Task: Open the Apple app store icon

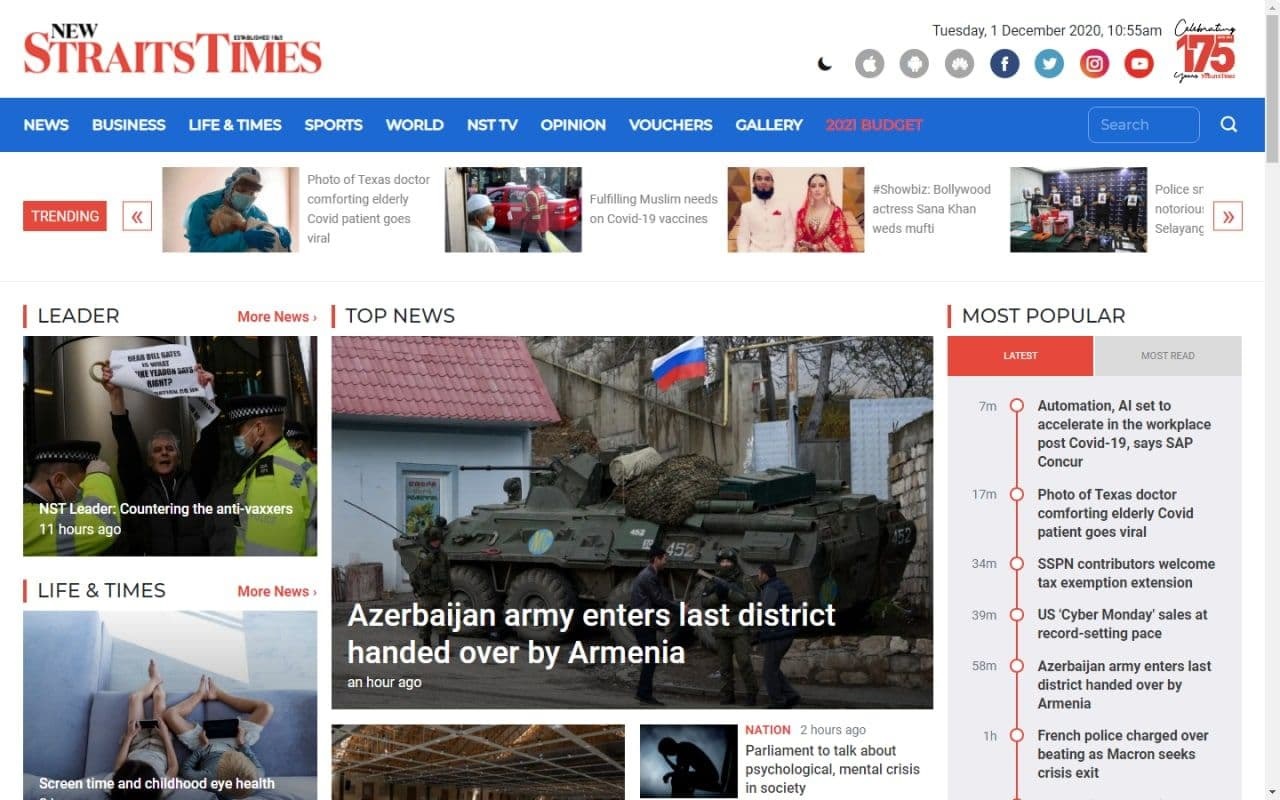Action: coord(869,64)
